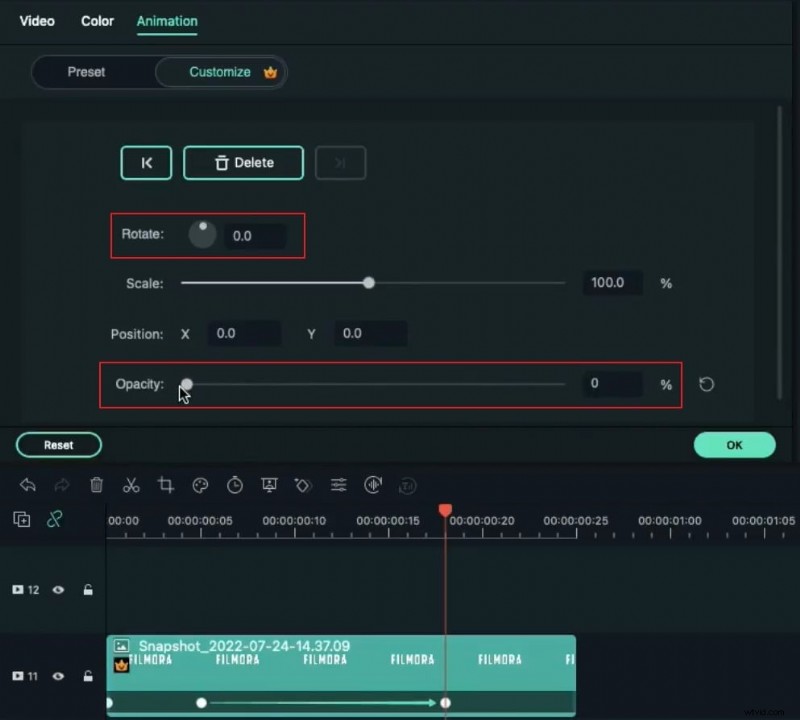Open the color palette tool
The height and width of the screenshot is (720, 800).
click(200, 485)
